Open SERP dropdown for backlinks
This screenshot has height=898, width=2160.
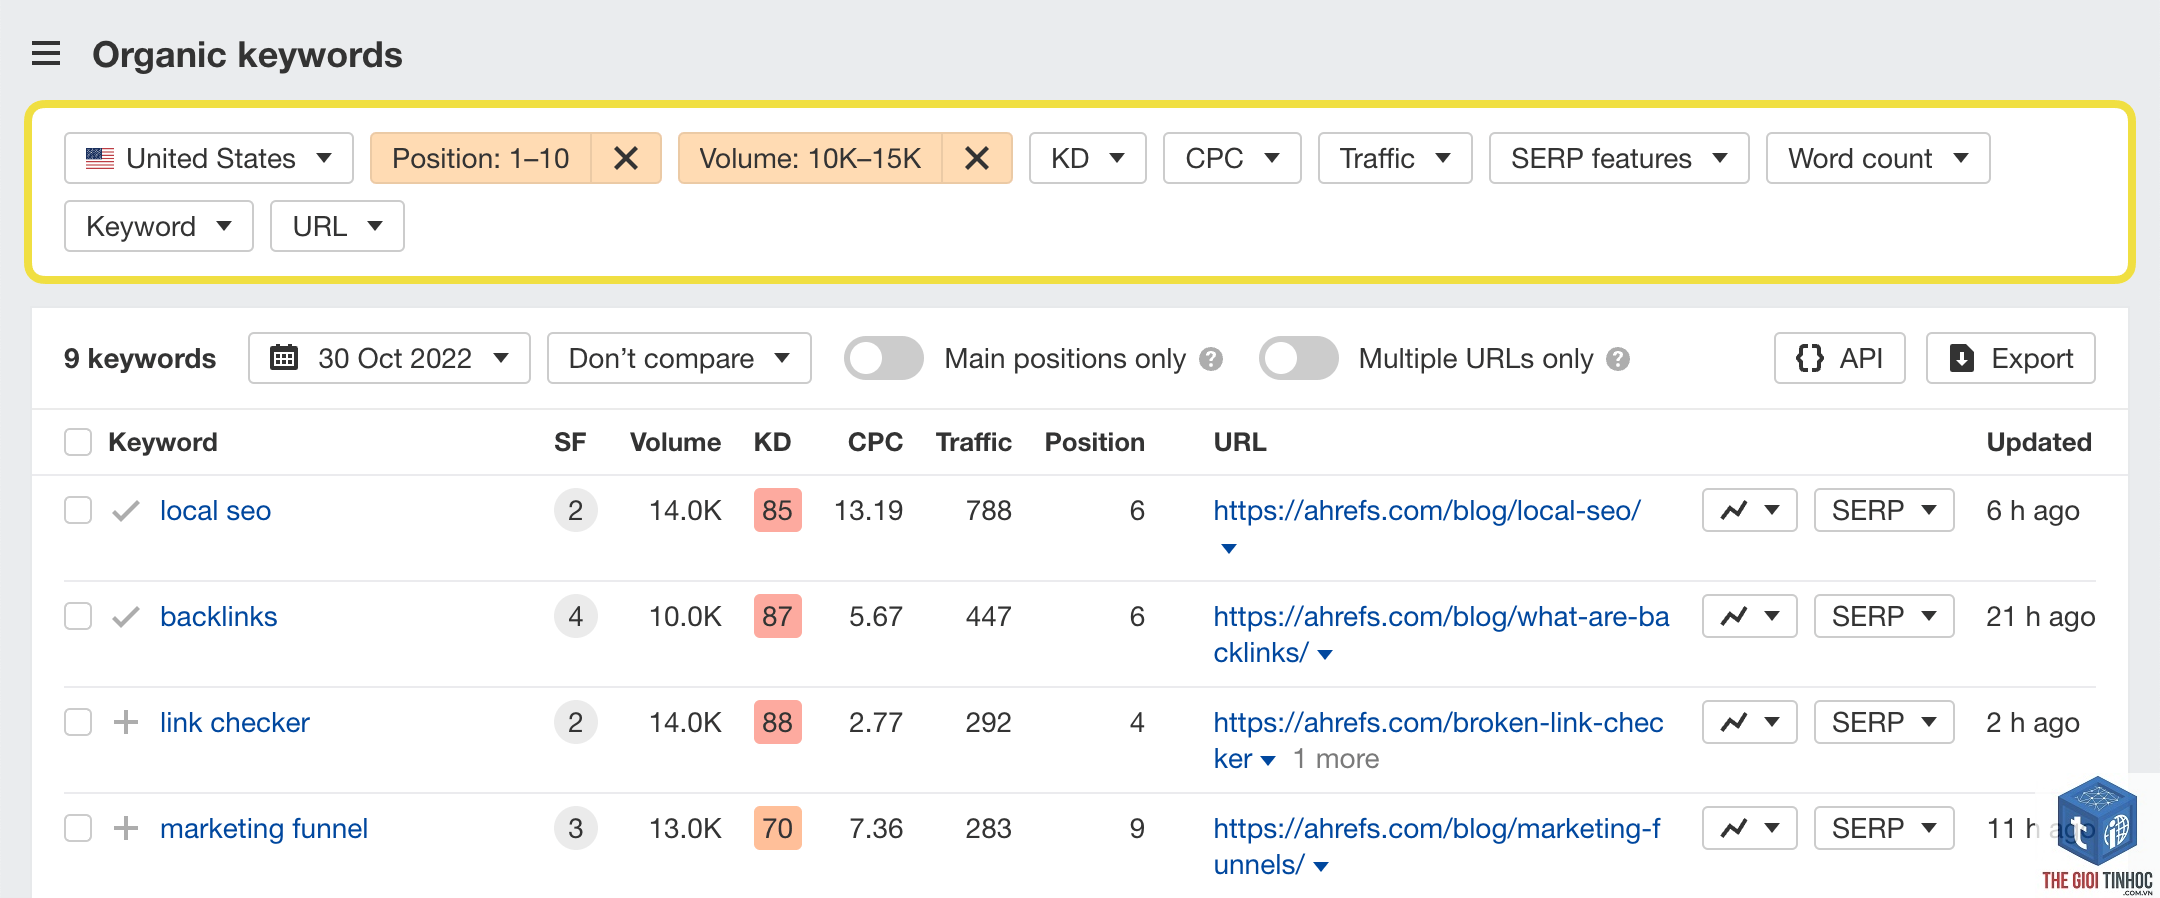tap(1884, 616)
